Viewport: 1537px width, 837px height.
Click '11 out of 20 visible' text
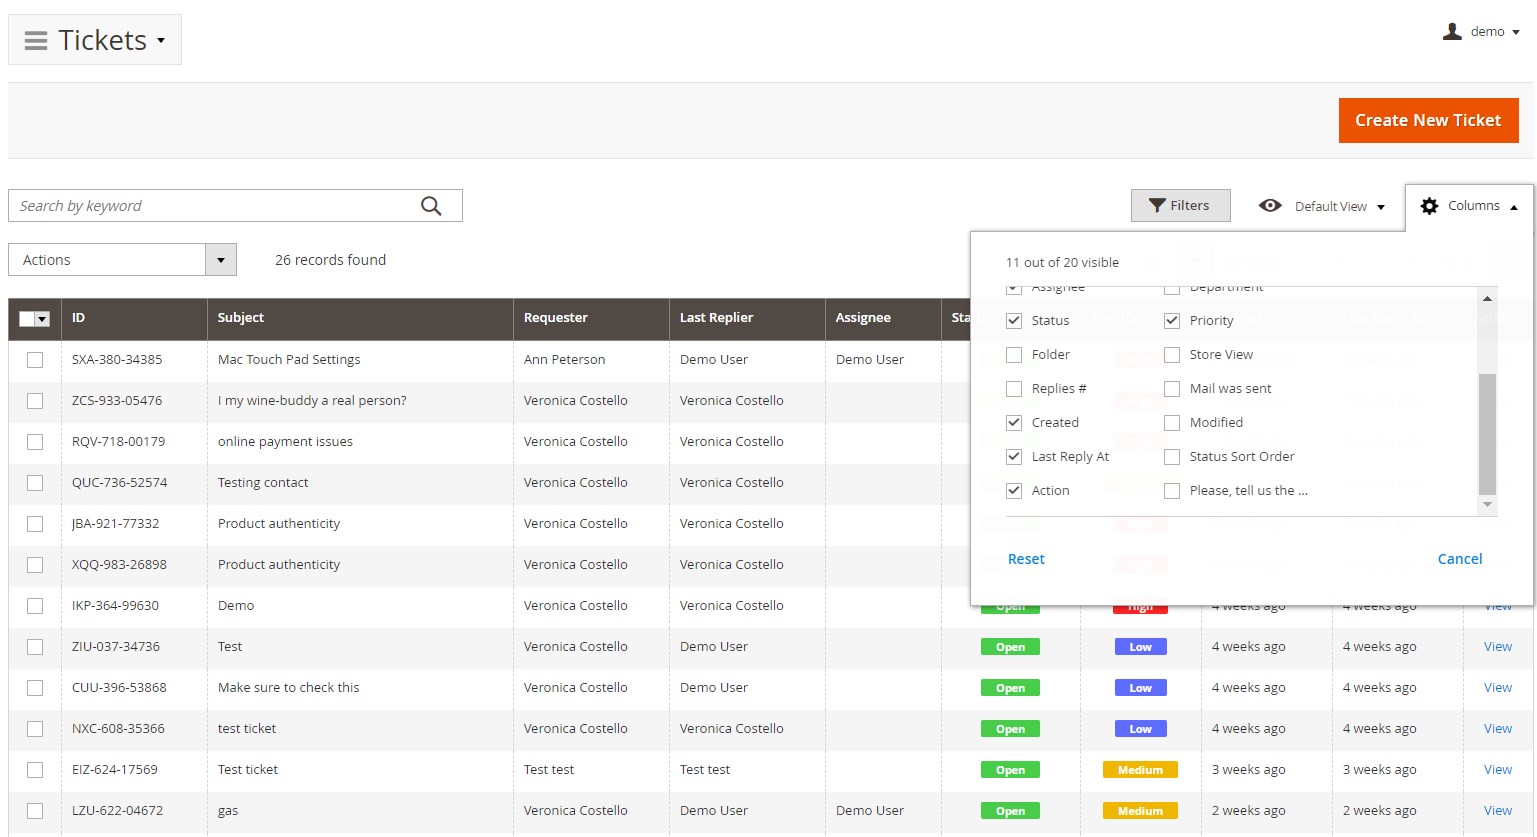tap(1062, 263)
